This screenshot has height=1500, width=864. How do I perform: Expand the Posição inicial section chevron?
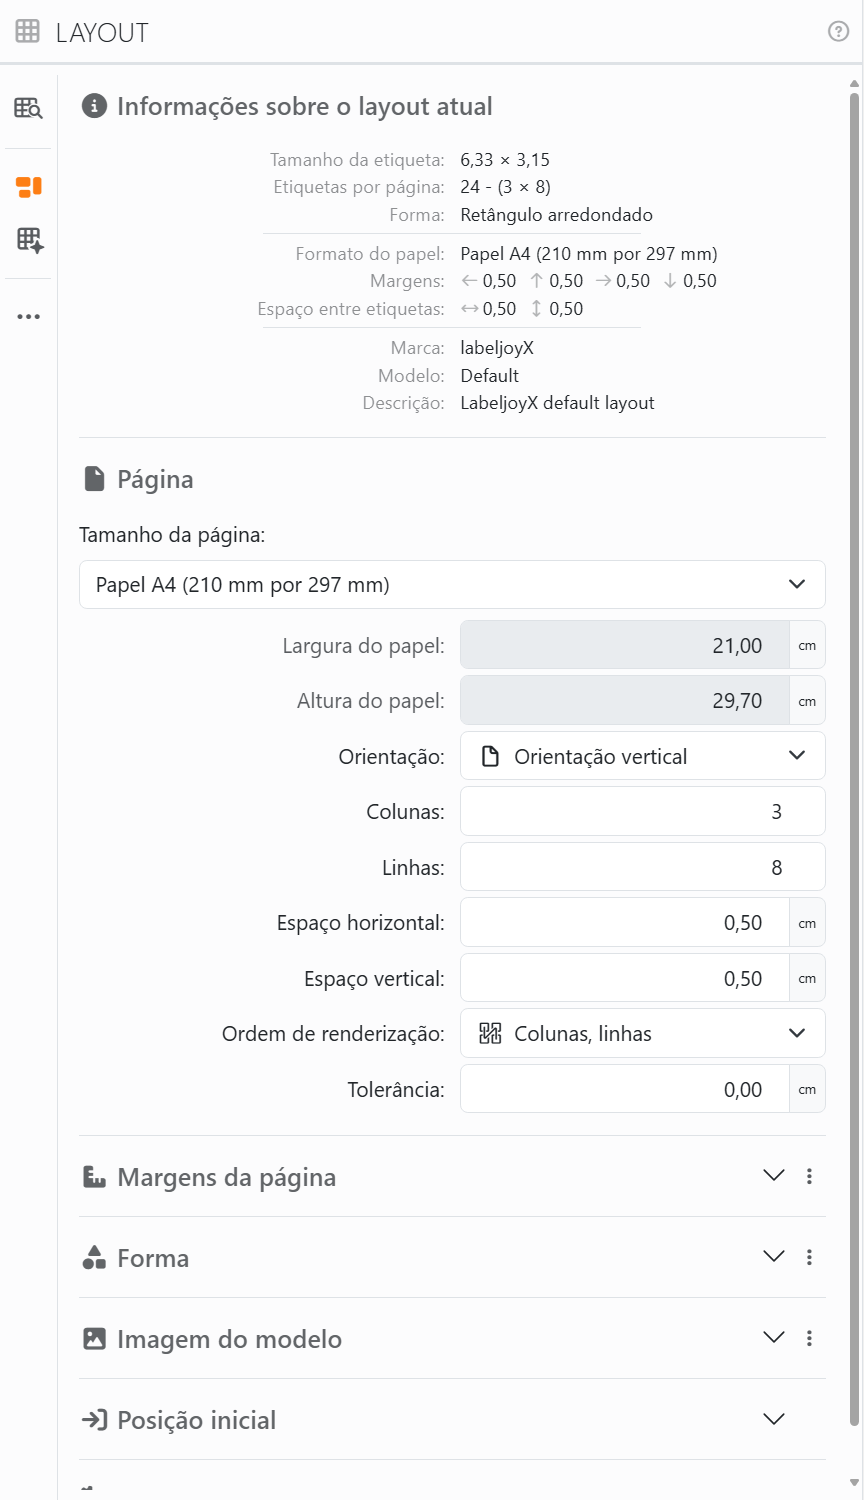click(774, 1419)
